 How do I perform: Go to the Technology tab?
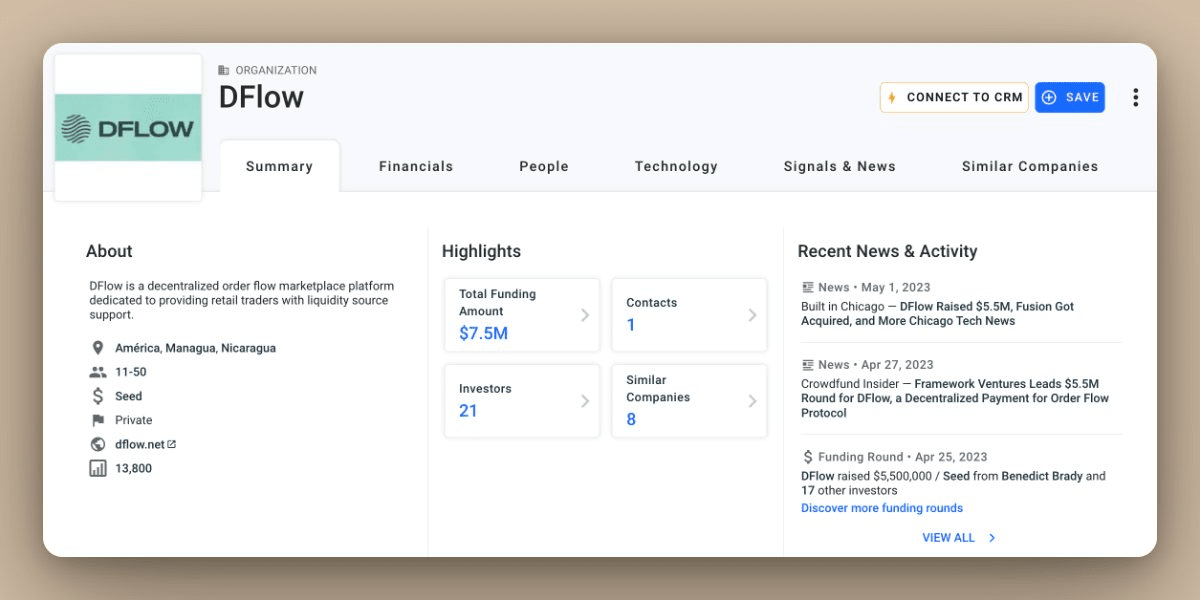click(676, 167)
